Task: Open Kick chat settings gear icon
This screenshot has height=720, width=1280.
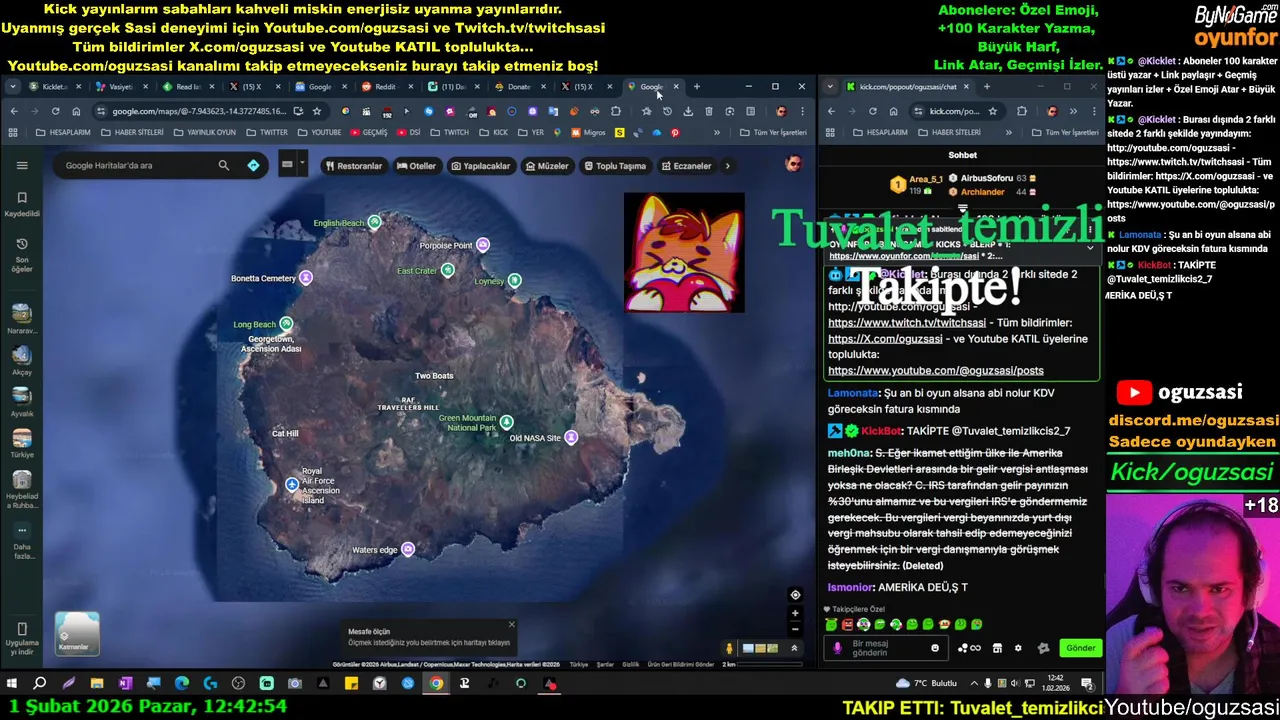Action: (1018, 648)
